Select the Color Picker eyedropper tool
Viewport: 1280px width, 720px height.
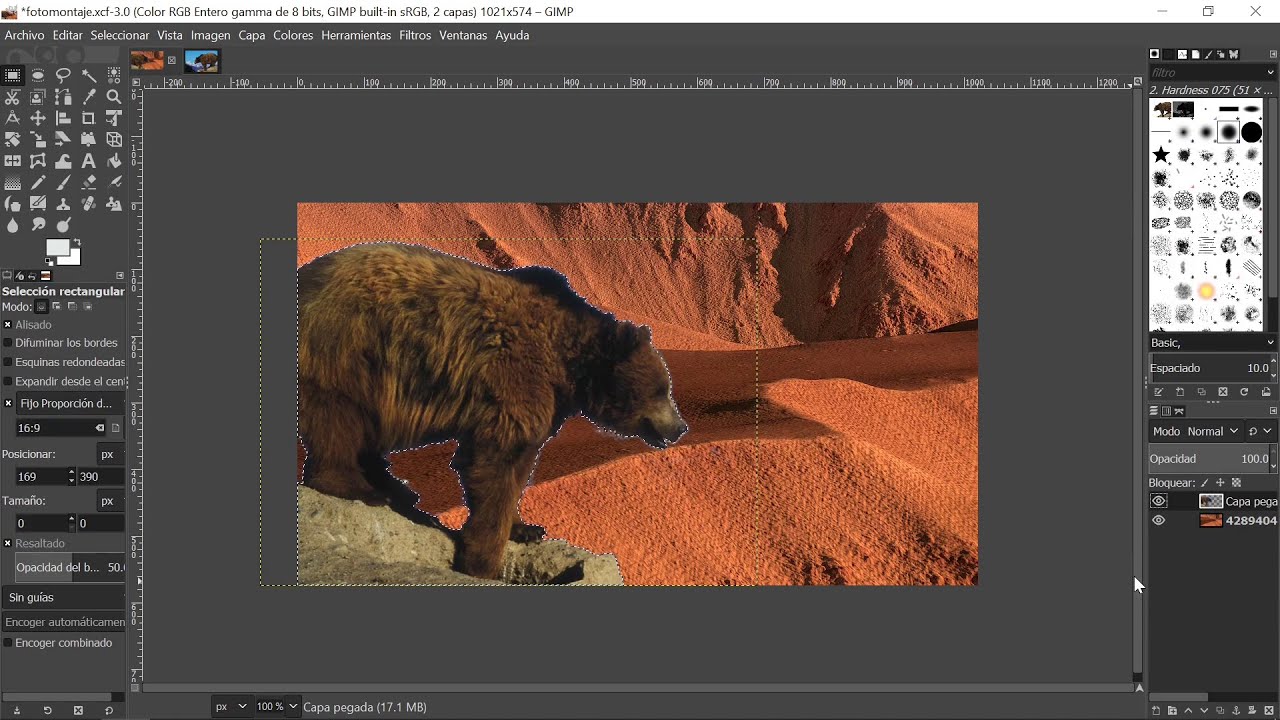pyautogui.click(x=89, y=97)
